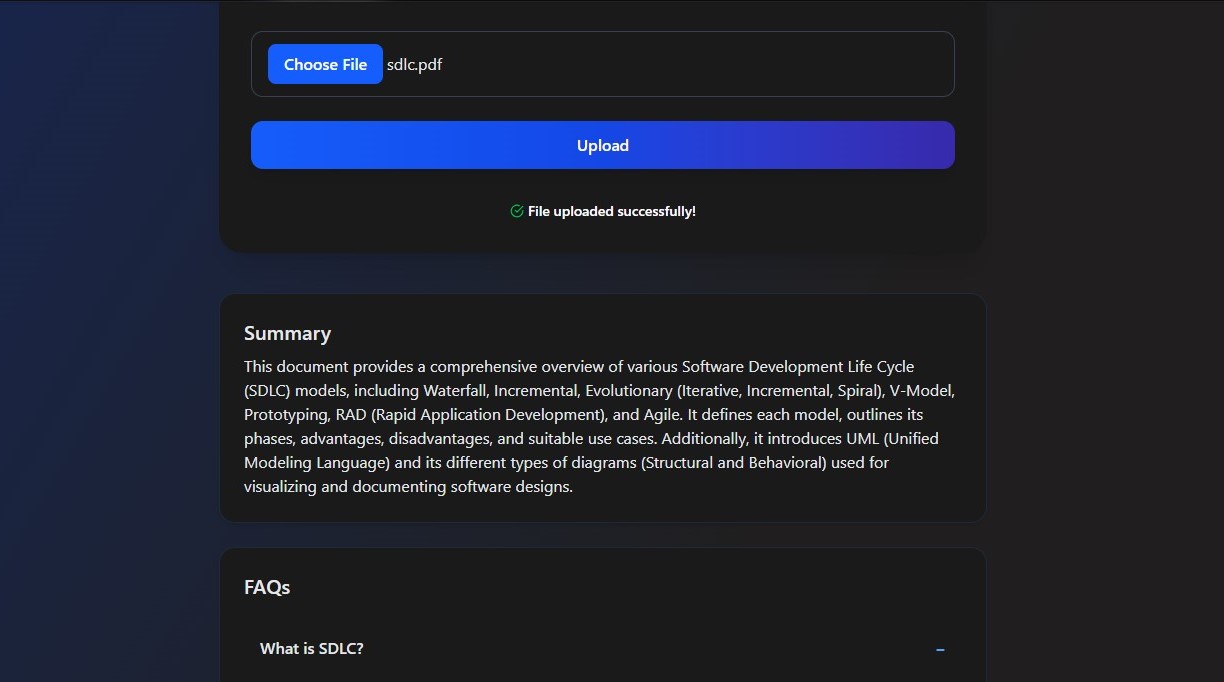Click 'Agile' in the summary text

click(663, 414)
